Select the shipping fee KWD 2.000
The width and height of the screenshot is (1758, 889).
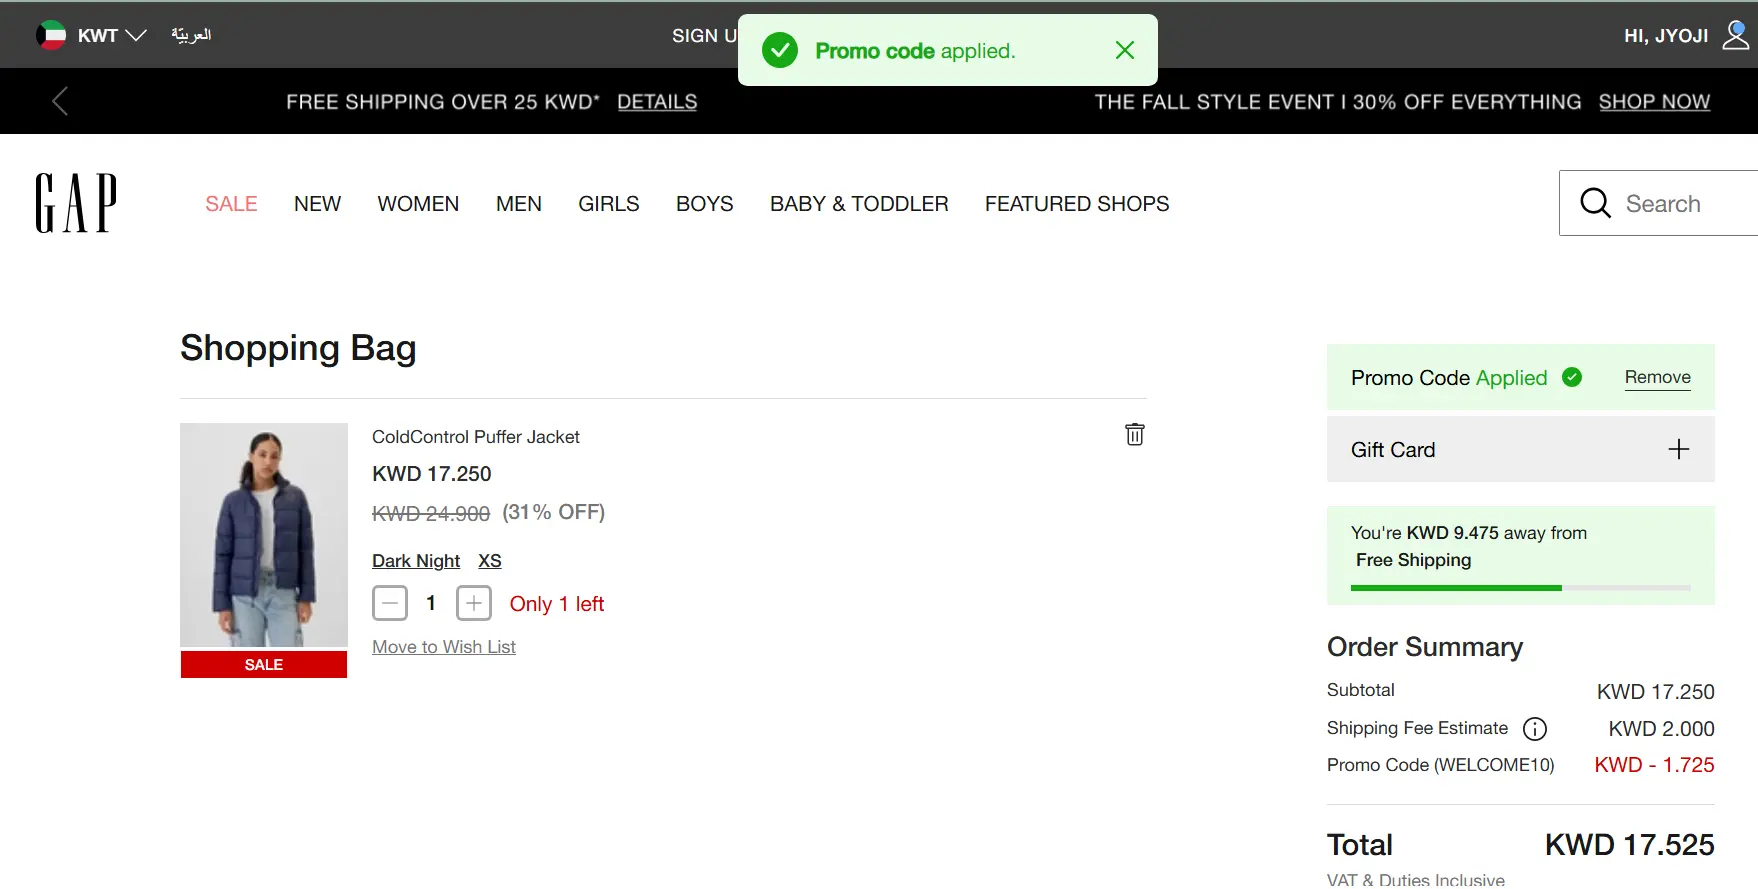1661,729
